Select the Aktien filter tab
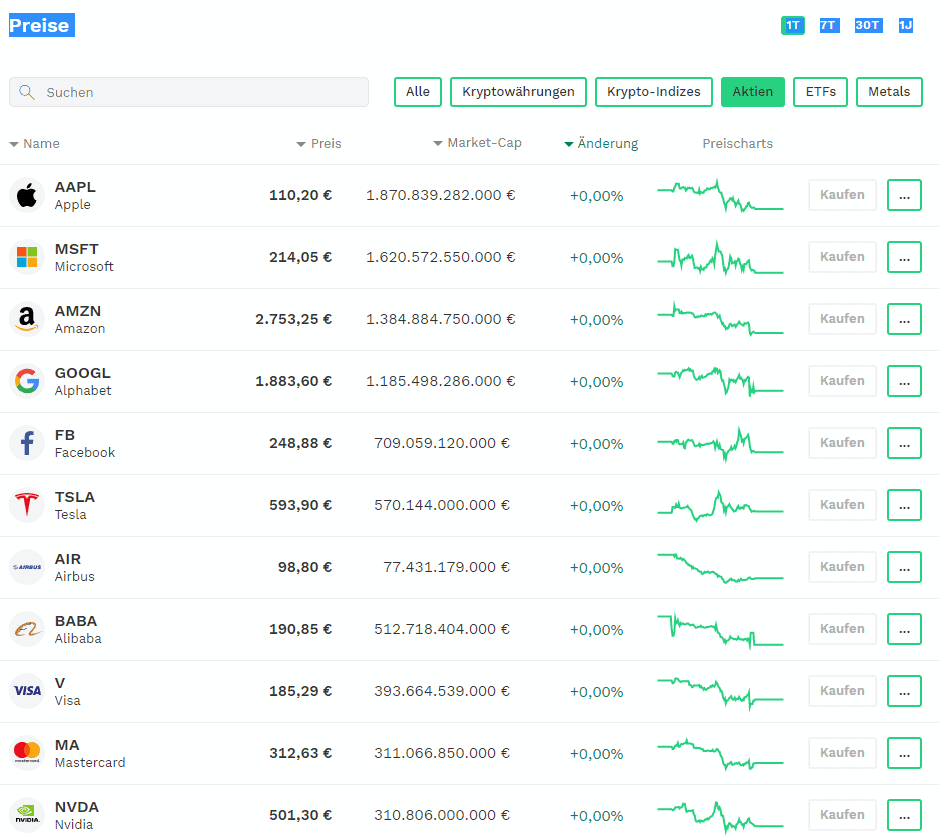Image resolution: width=939 pixels, height=837 pixels. 753,92
